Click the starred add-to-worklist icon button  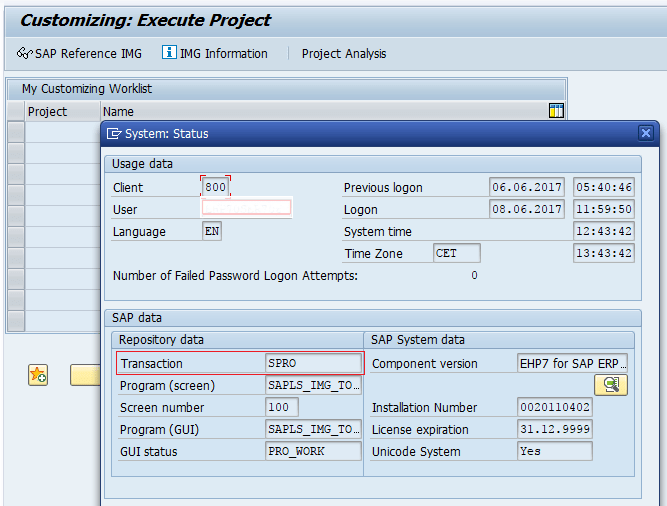click(x=38, y=375)
